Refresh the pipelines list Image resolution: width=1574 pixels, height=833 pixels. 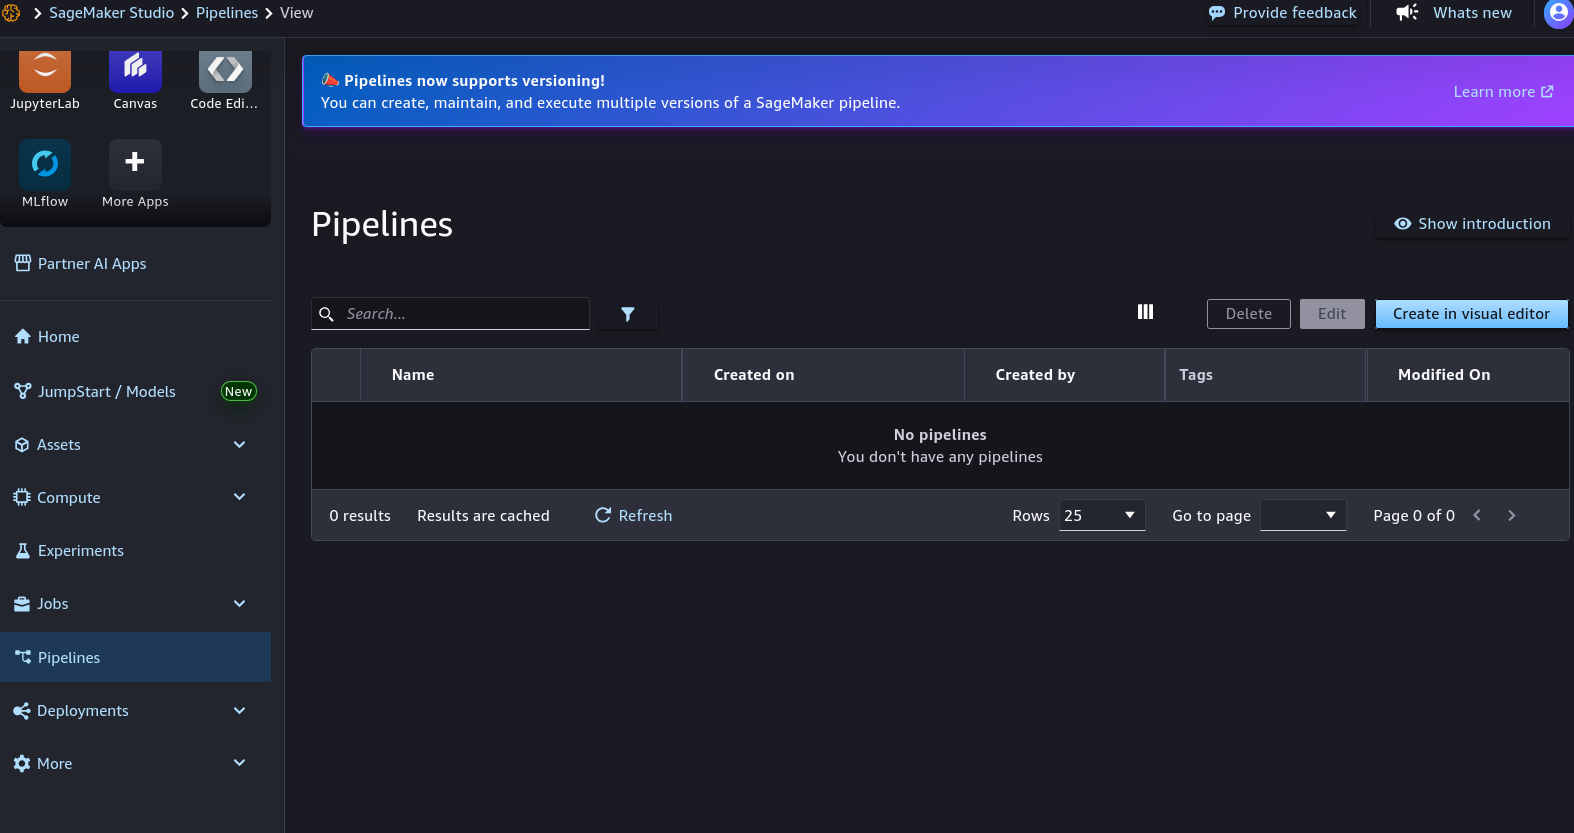point(634,515)
